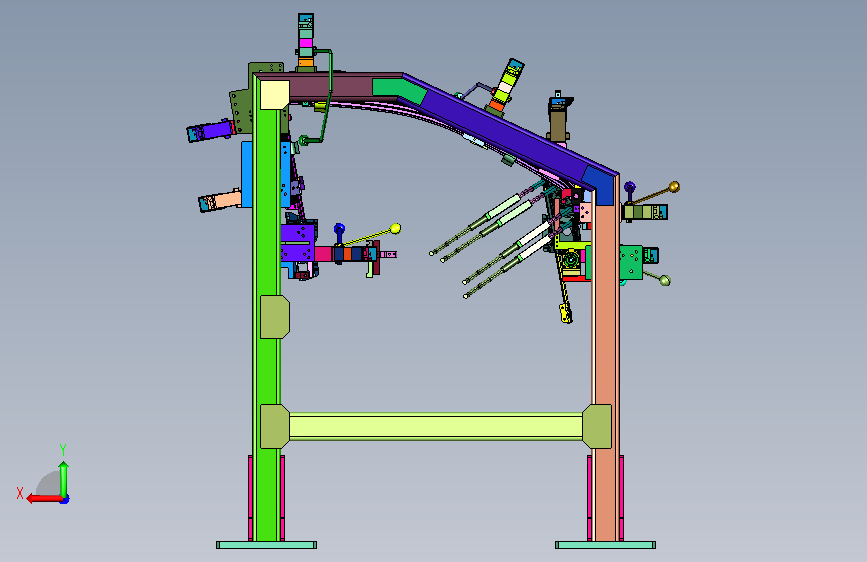867x562 pixels.
Task: Select the olive-brown cylinder on top right
Action: point(558,123)
